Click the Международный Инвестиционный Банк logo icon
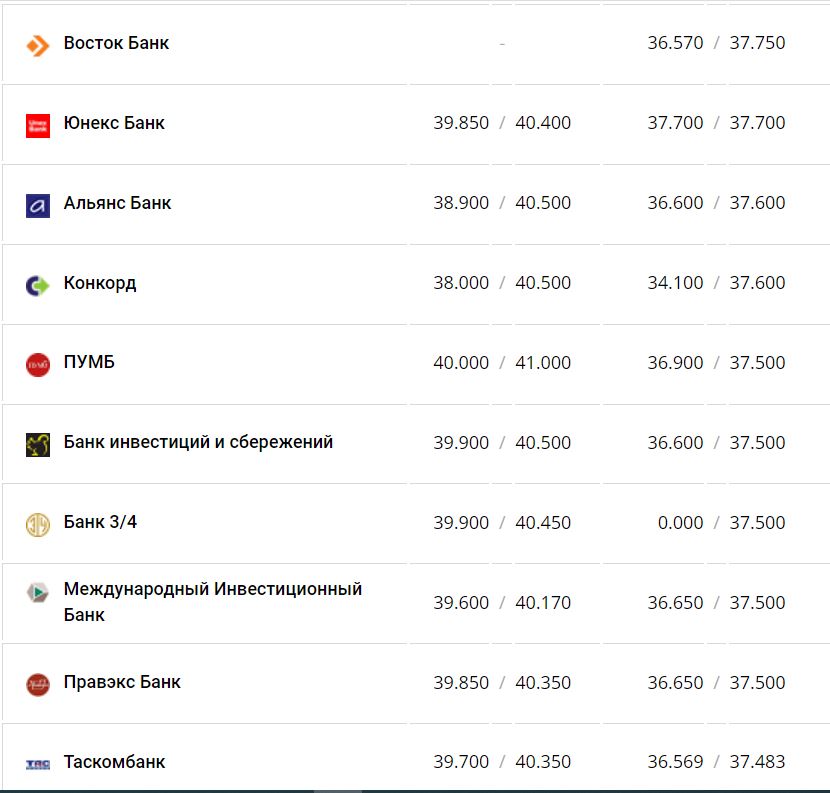 pos(37,592)
